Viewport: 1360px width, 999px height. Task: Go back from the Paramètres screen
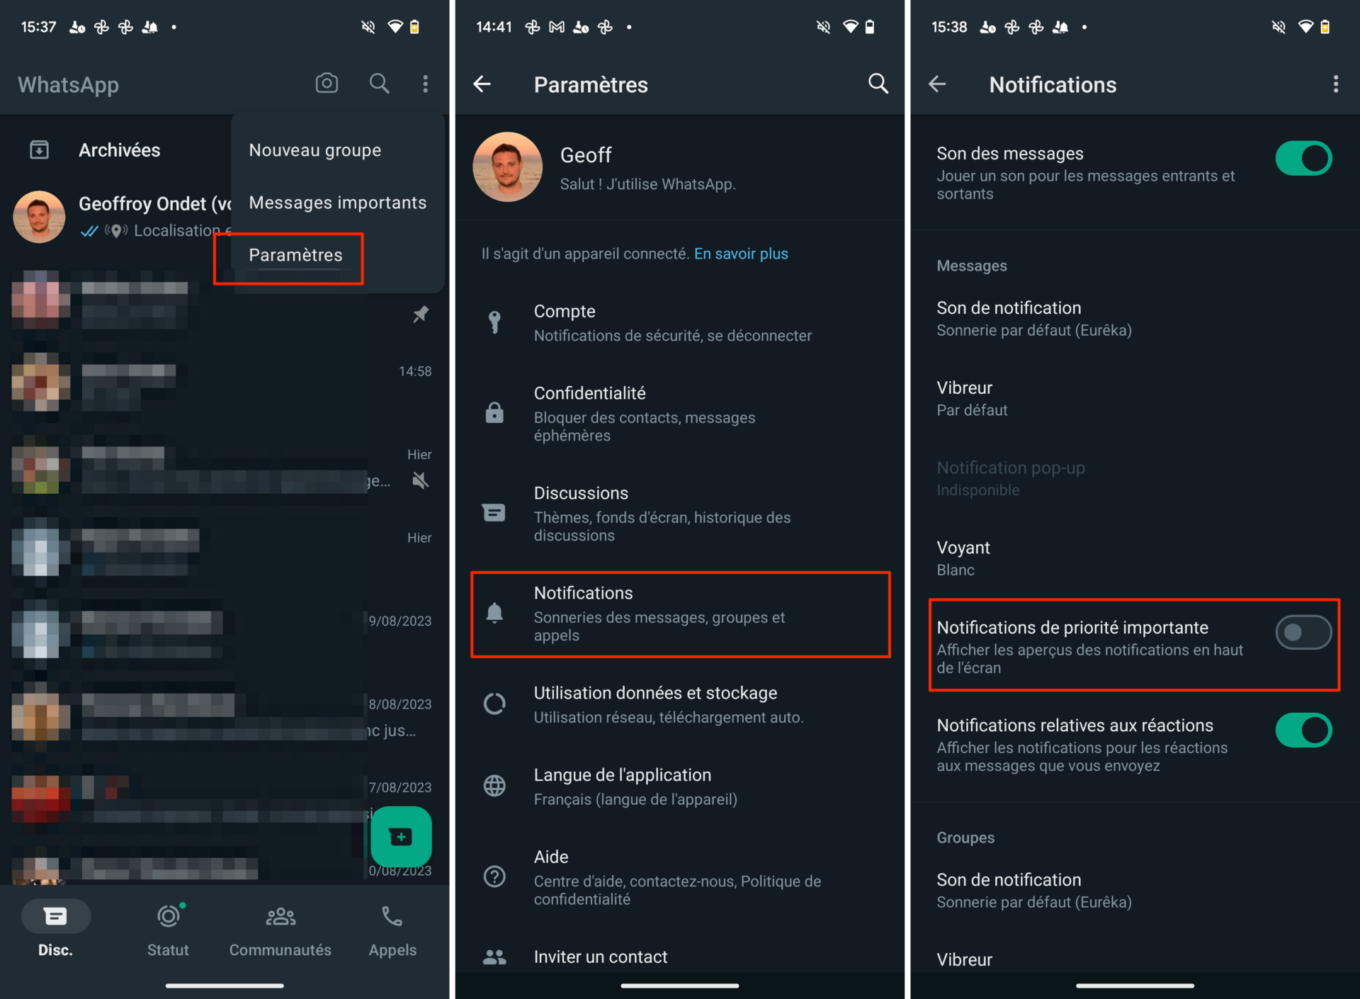point(482,84)
